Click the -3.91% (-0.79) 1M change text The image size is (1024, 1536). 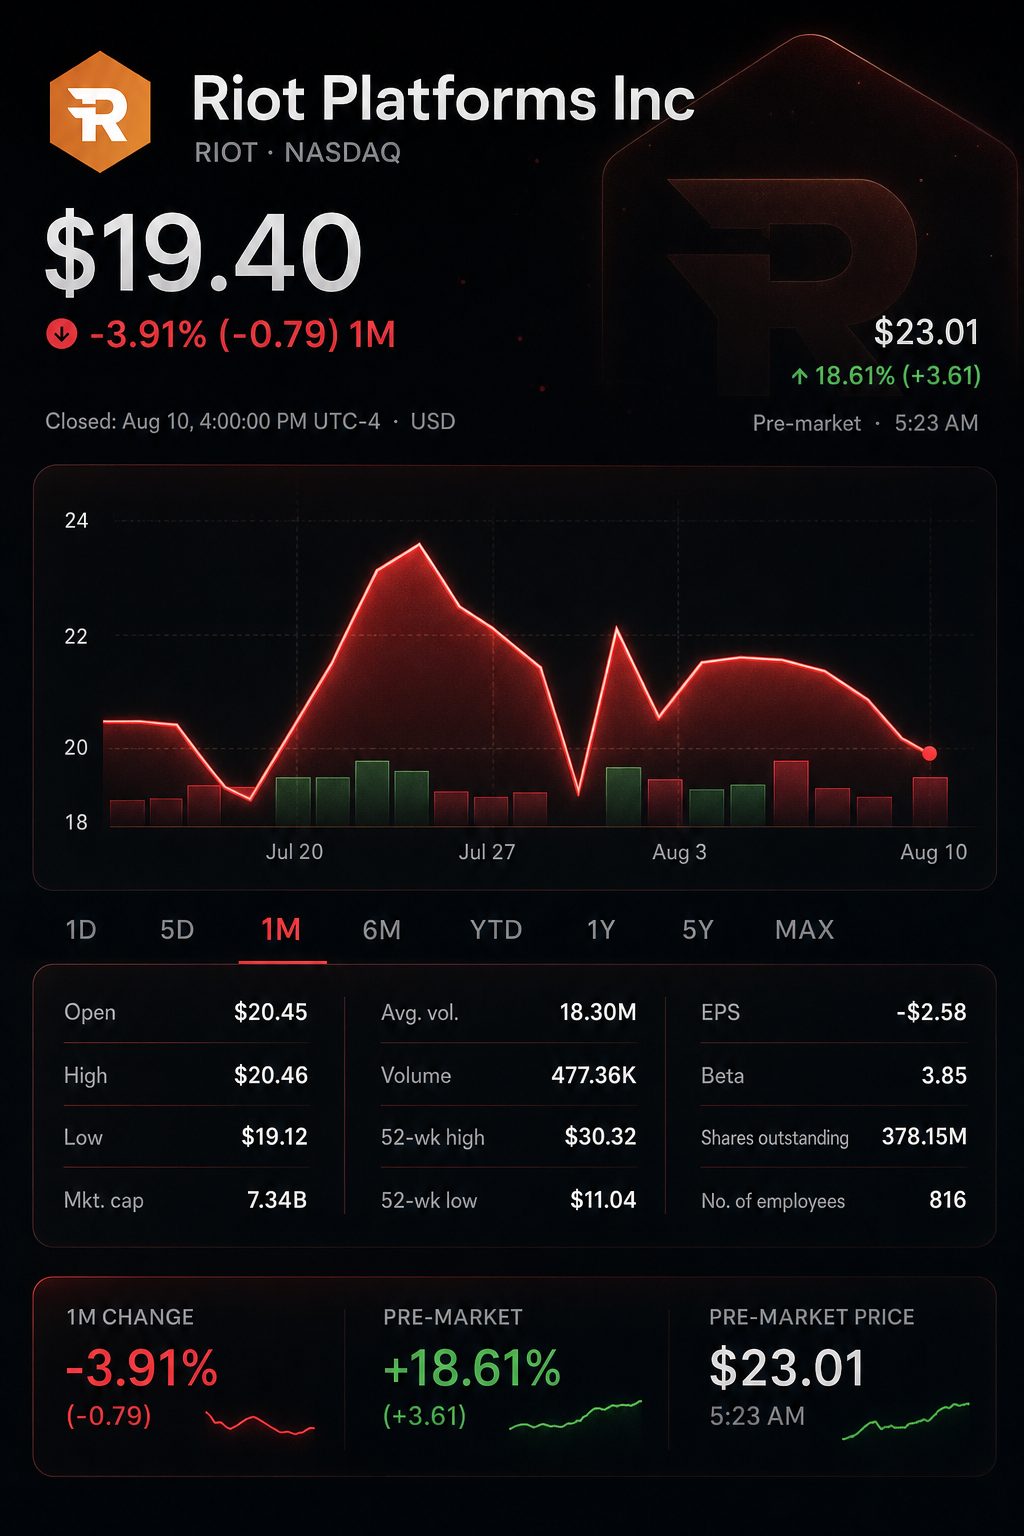pyautogui.click(x=243, y=334)
